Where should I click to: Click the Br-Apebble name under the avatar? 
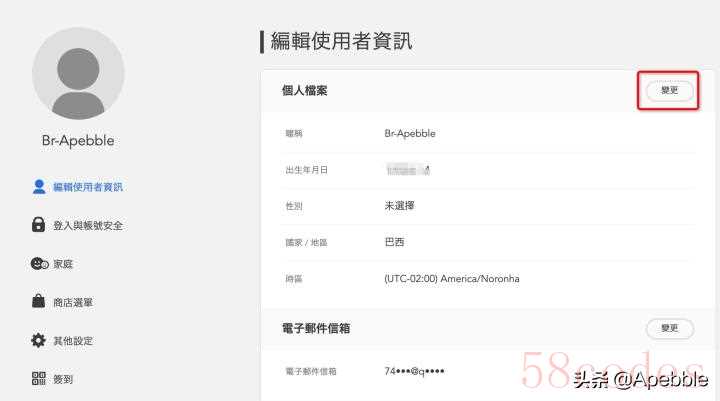pos(78,141)
